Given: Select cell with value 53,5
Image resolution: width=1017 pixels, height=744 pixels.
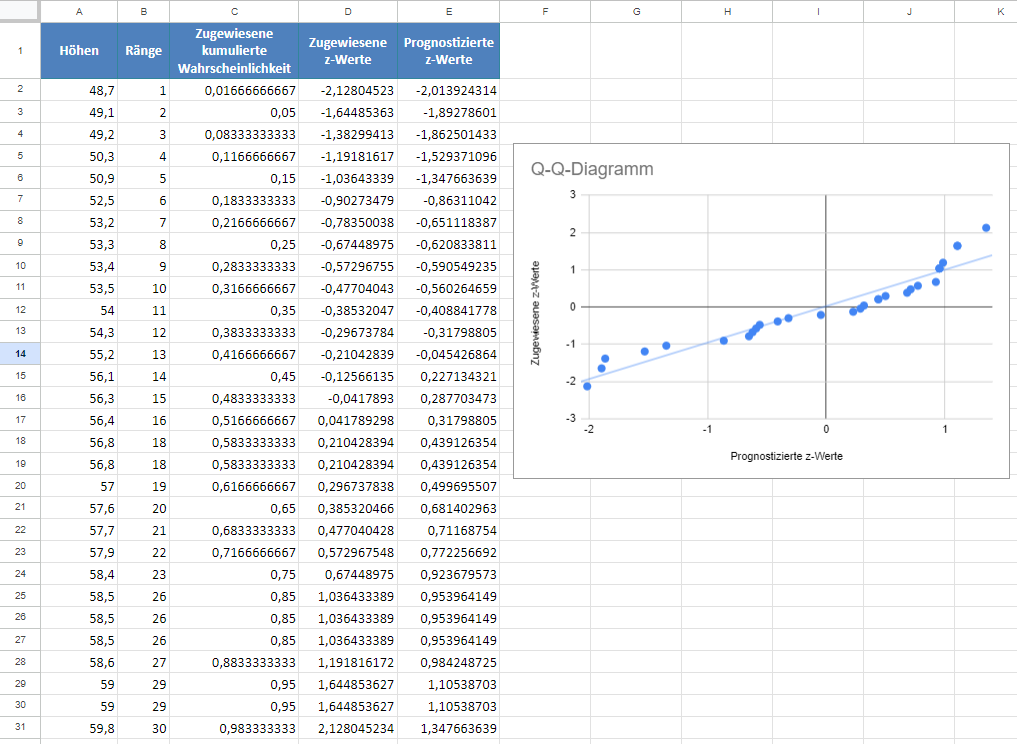Looking at the screenshot, I should coord(79,289).
